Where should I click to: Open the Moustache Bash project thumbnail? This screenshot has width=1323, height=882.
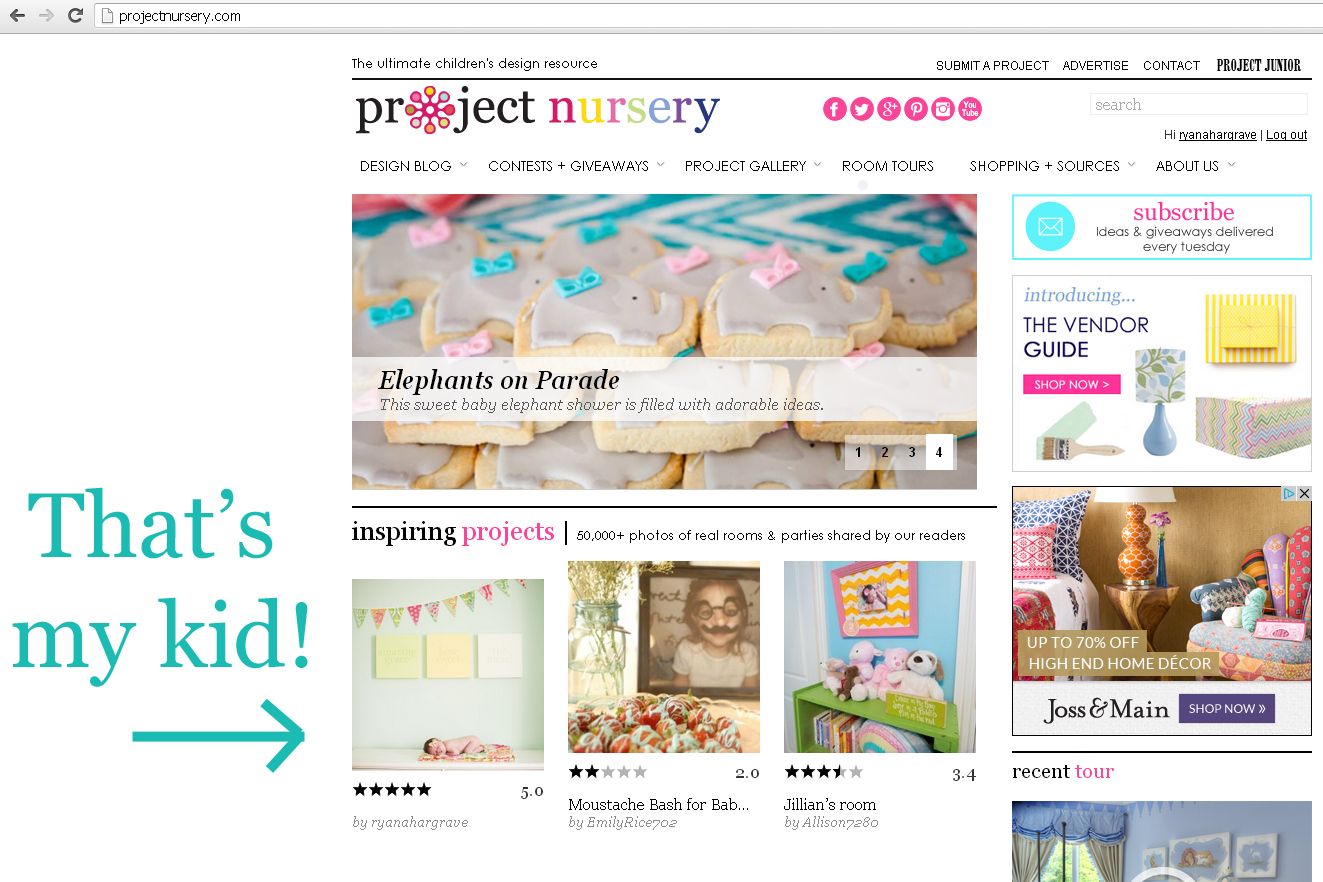tap(664, 657)
